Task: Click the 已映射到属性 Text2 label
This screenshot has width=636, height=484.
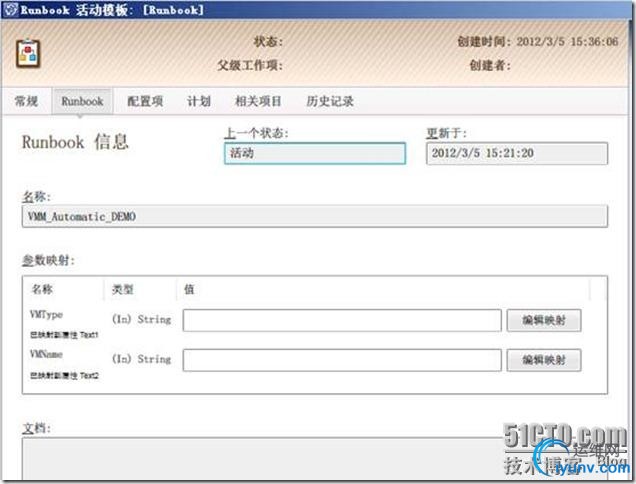Action: [x=64, y=376]
